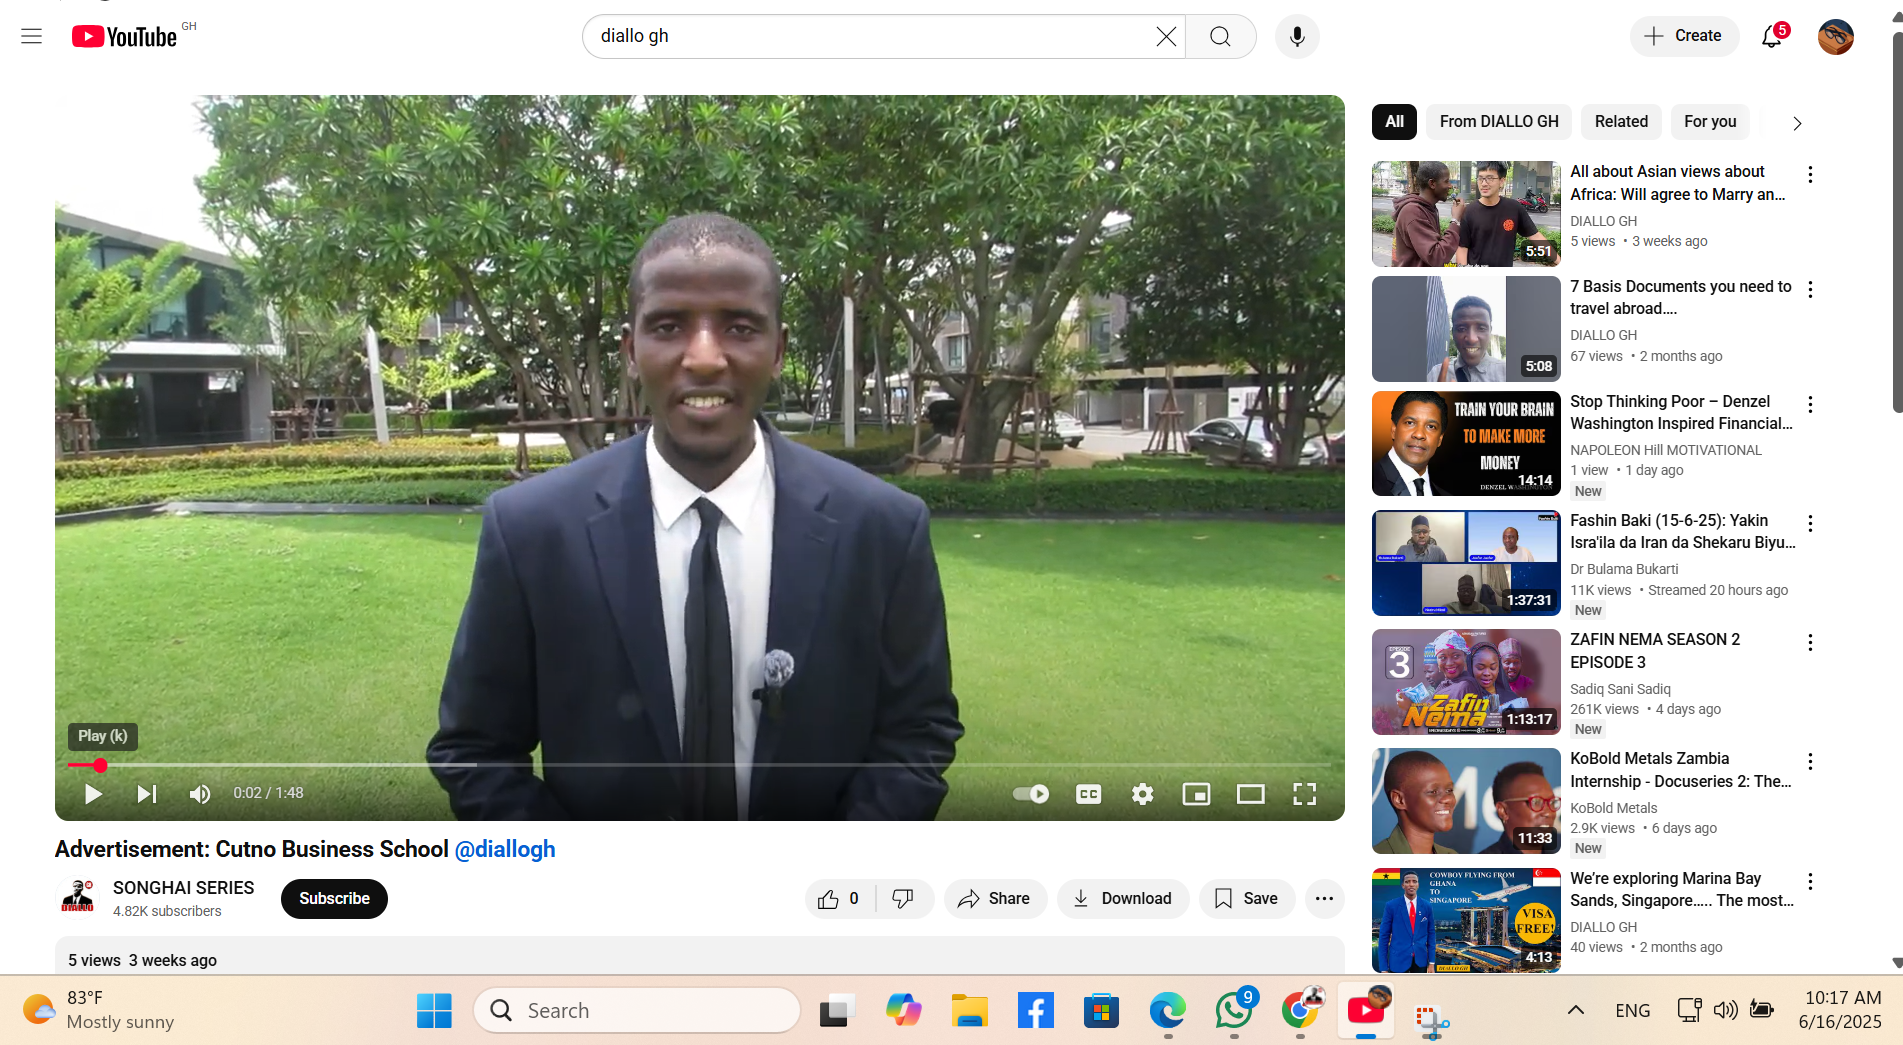Subscribe to SONGHAI SERIES channel
The image size is (1903, 1045).
click(x=334, y=899)
